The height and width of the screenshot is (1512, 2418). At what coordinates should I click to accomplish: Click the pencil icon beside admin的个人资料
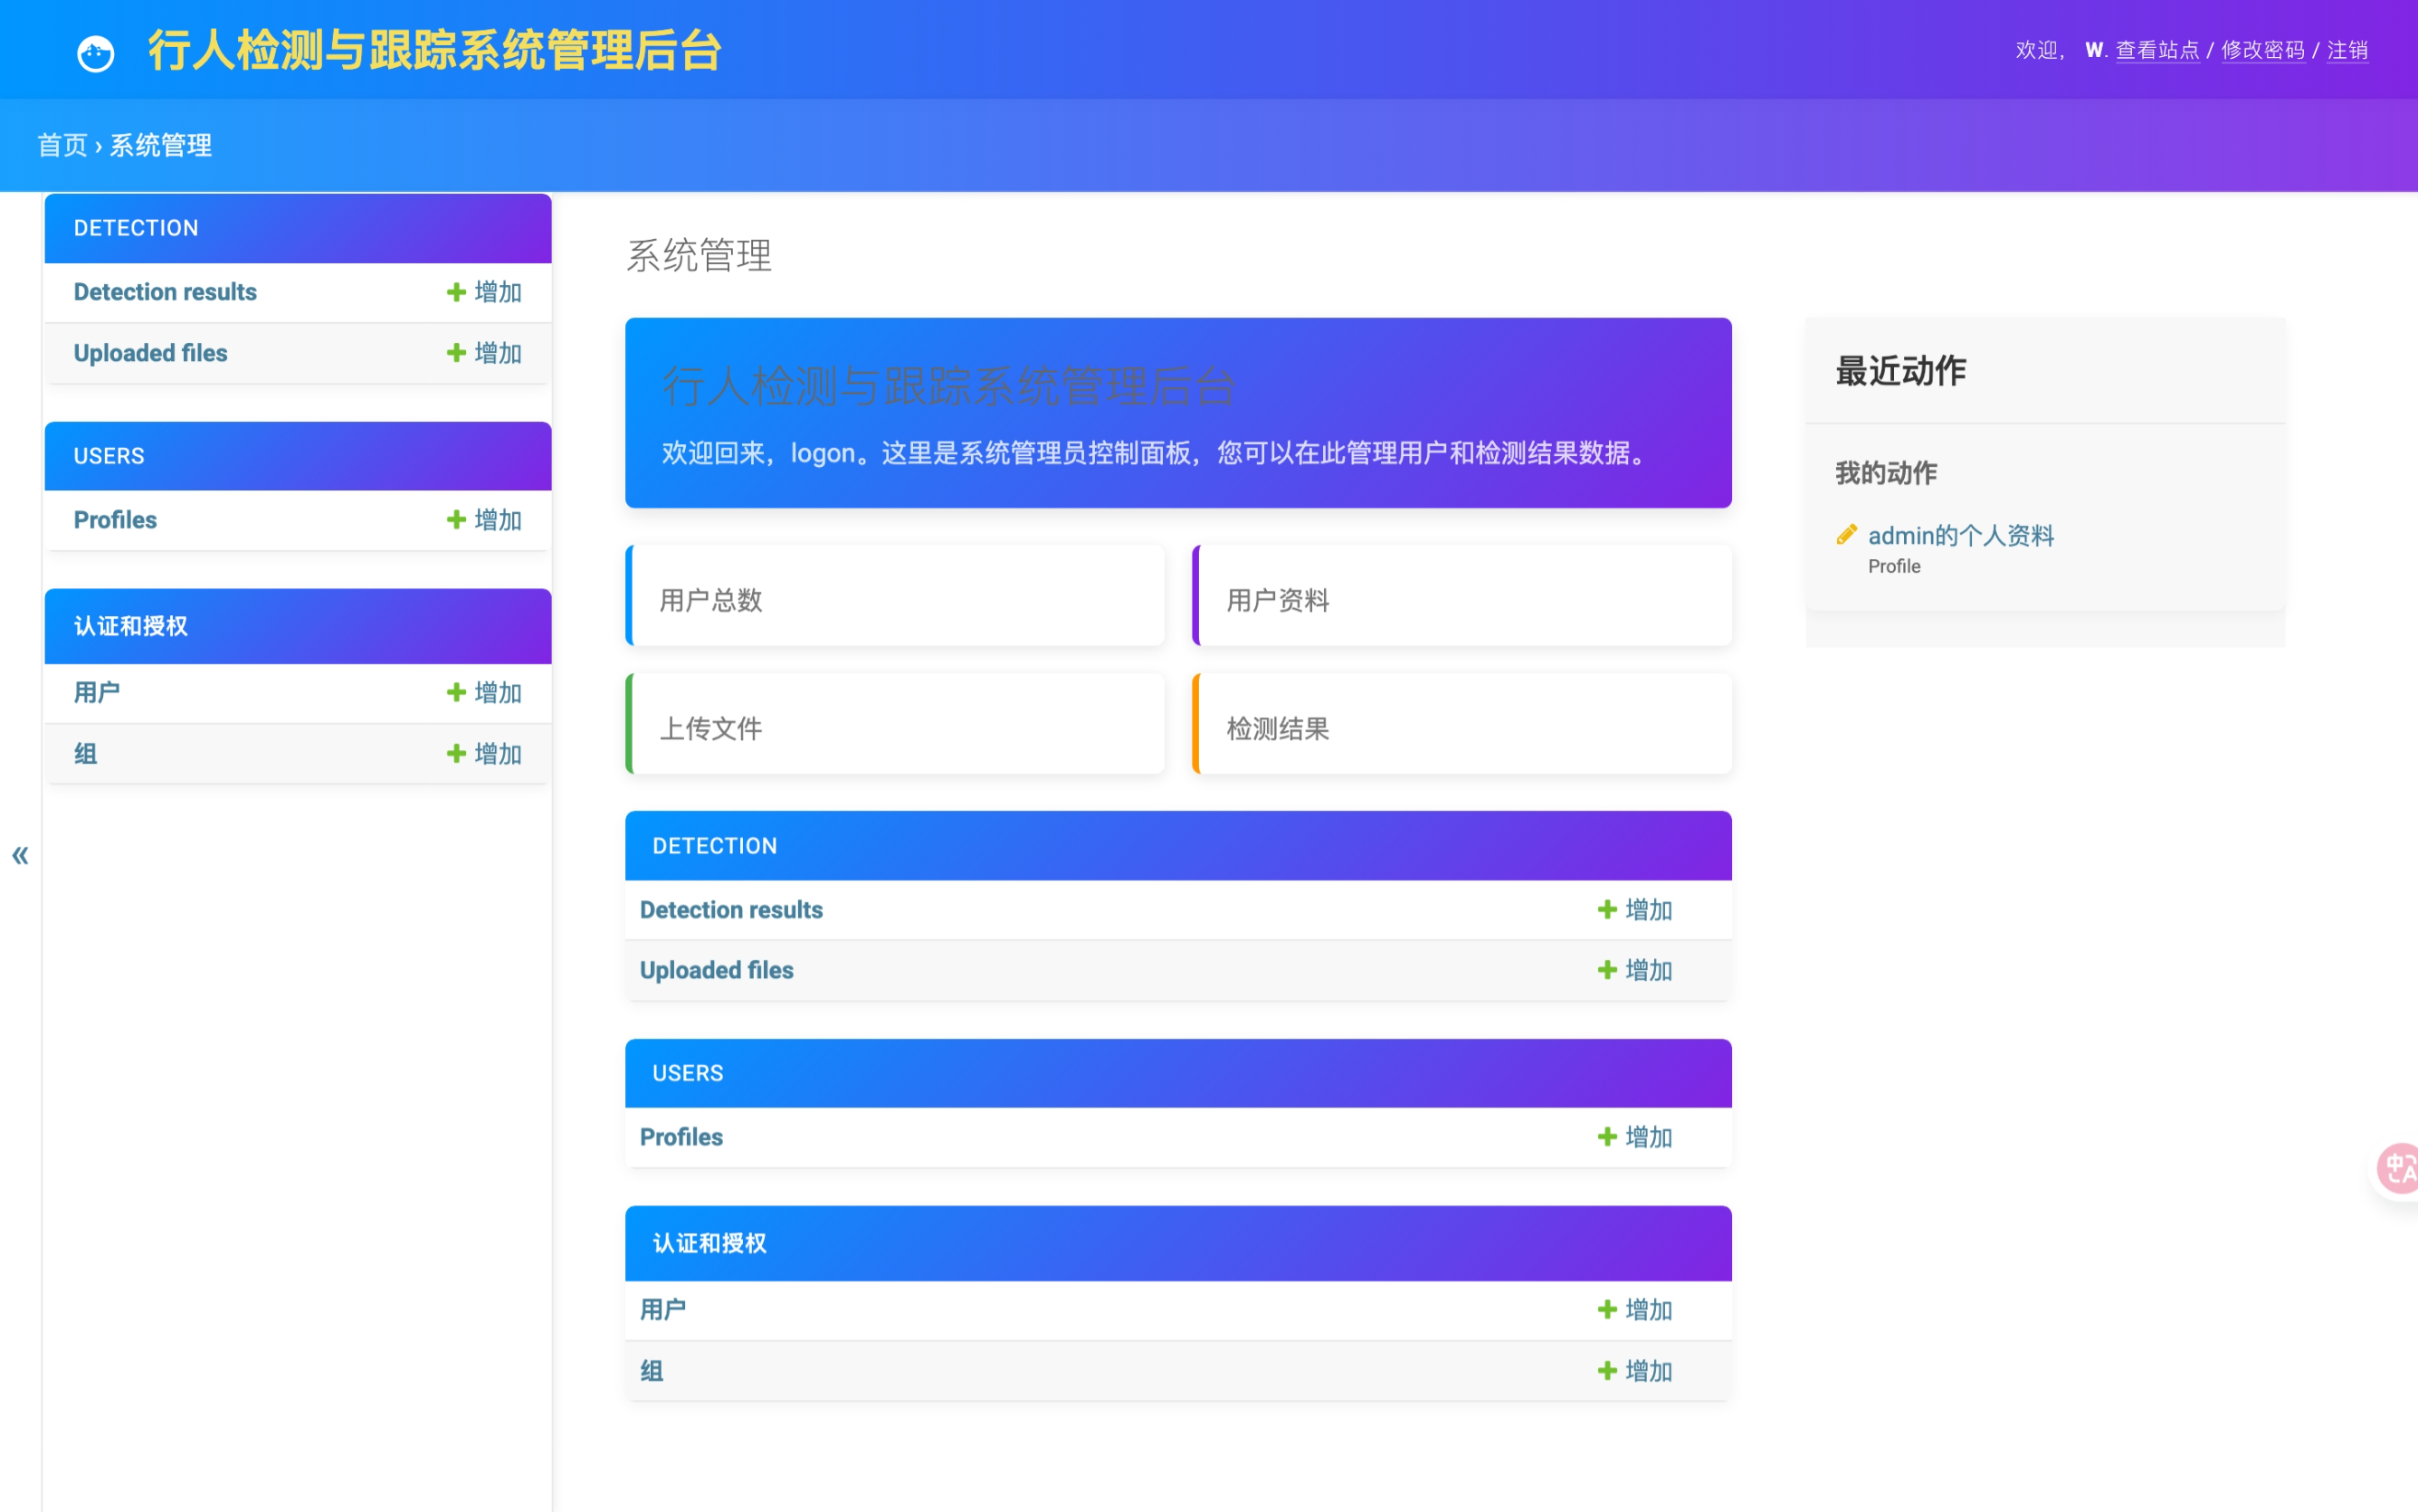[1846, 535]
